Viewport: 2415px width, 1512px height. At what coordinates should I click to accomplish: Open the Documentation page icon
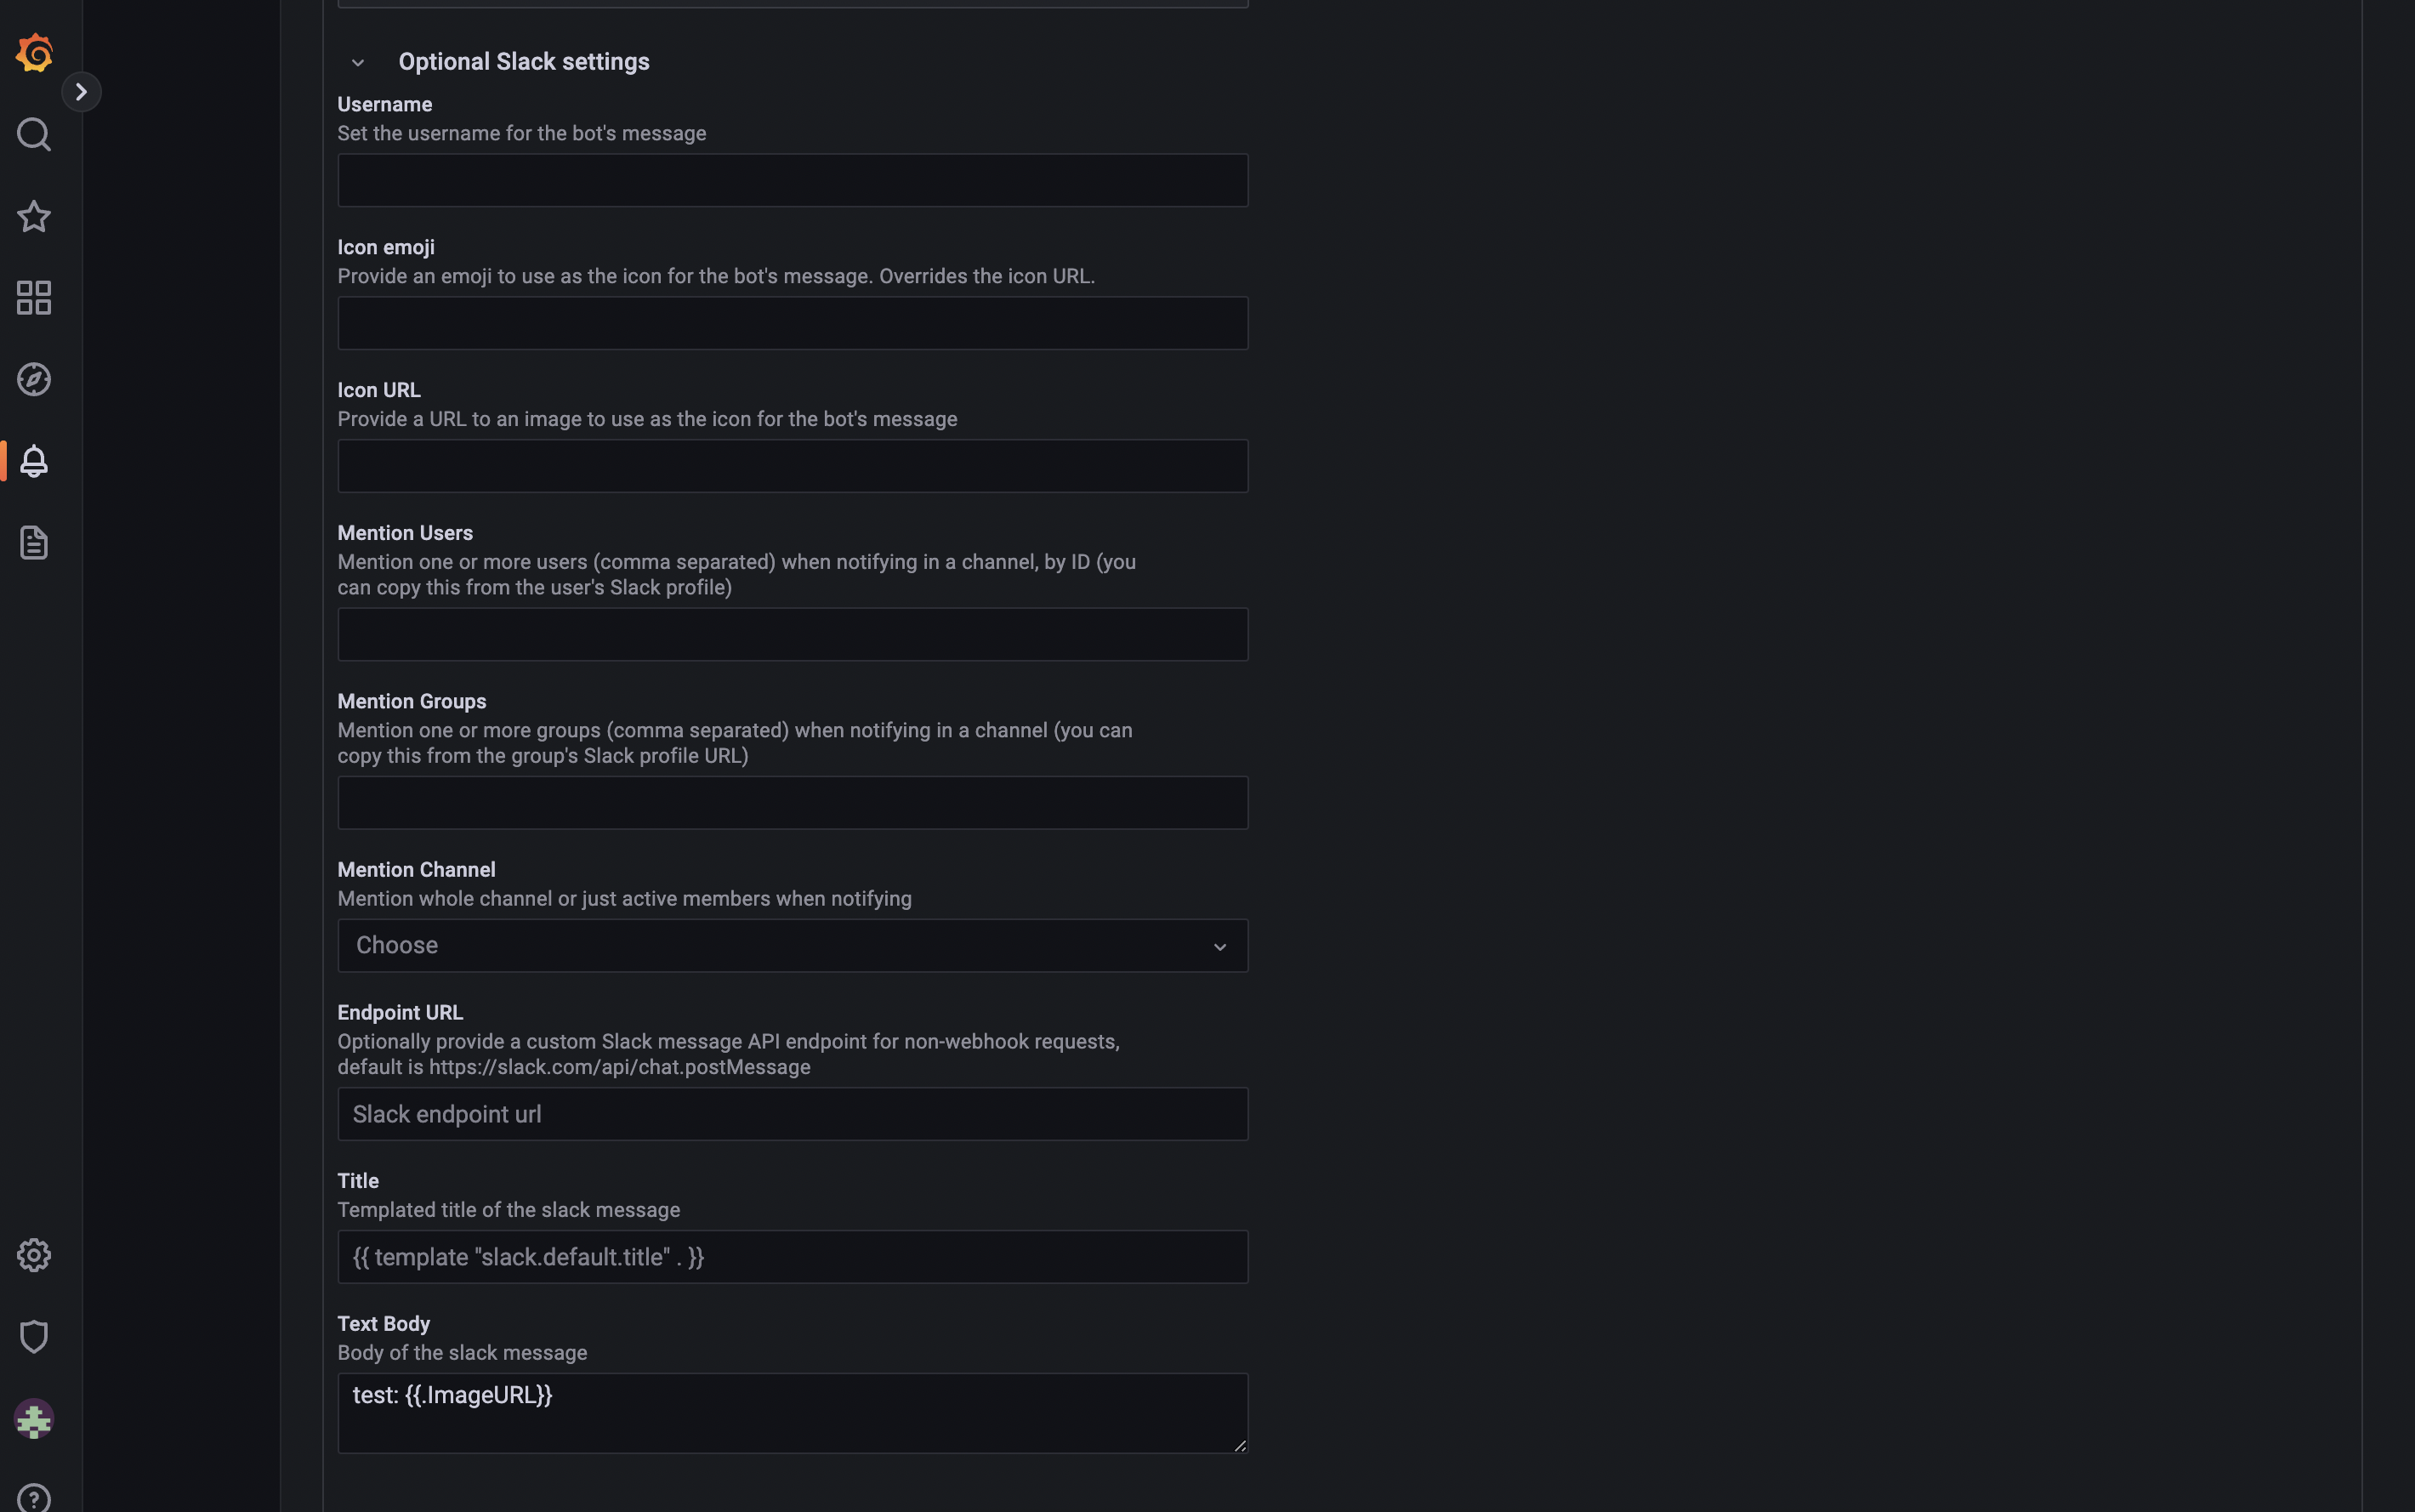pyautogui.click(x=34, y=542)
